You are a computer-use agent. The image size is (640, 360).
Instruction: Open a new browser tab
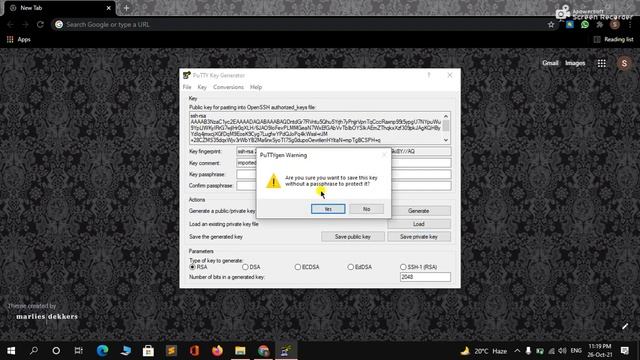click(x=127, y=8)
